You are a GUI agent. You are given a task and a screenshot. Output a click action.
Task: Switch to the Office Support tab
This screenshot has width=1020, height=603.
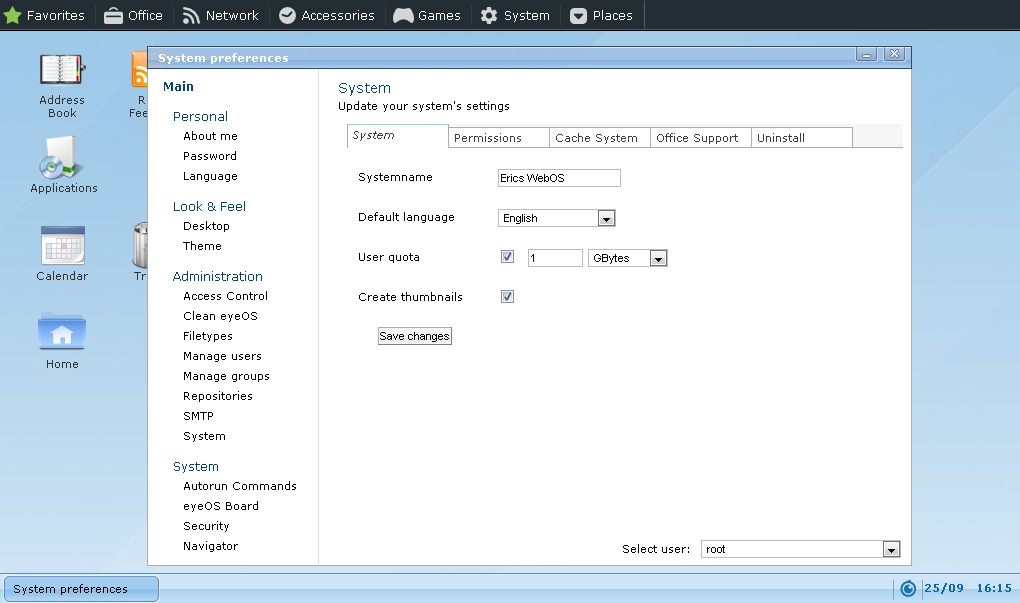tap(701, 138)
